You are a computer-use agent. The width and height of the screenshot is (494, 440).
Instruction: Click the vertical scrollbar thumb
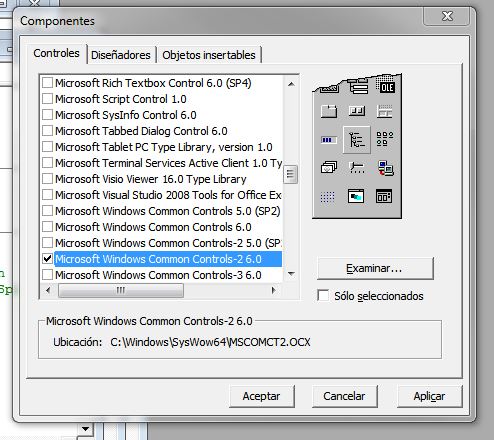coord(290,174)
